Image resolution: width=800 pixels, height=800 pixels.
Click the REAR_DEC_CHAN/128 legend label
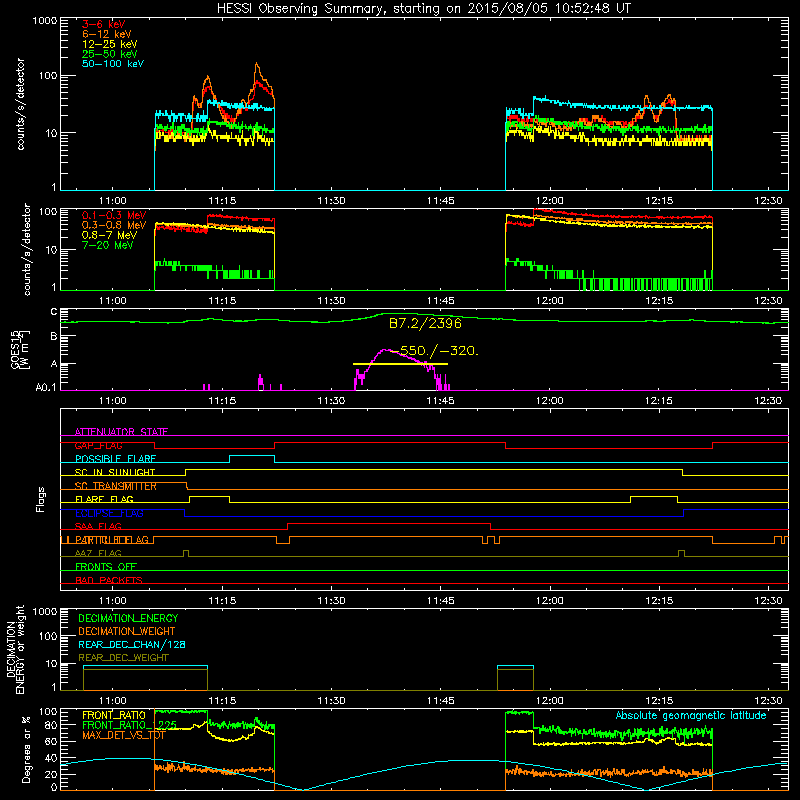[132, 644]
